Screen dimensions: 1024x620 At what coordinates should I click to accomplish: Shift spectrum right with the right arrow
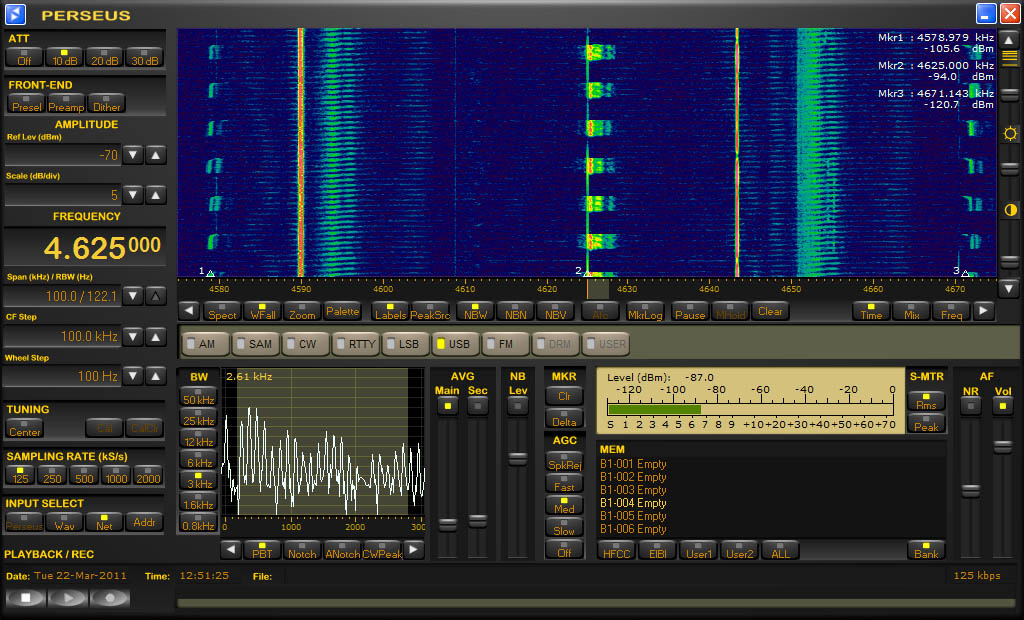pyautogui.click(x=984, y=311)
